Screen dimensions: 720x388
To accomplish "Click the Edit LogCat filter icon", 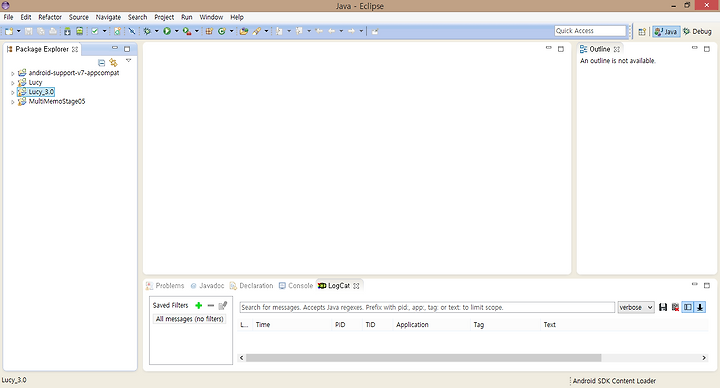I will (223, 305).
